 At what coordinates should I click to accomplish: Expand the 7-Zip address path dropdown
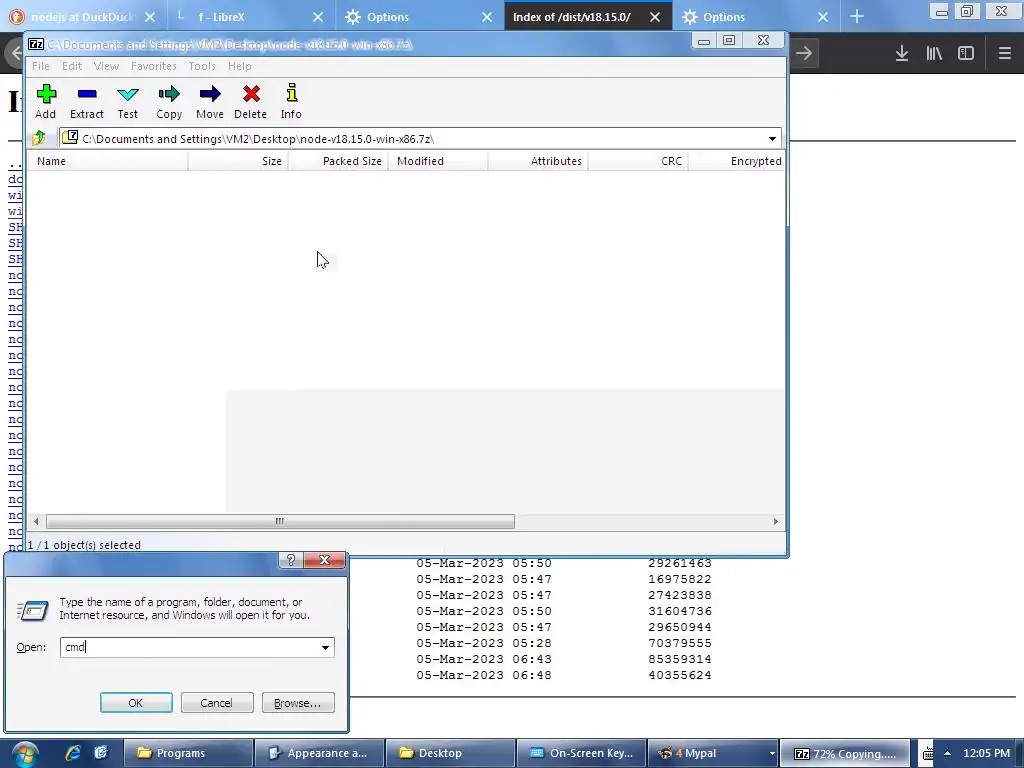click(772, 138)
